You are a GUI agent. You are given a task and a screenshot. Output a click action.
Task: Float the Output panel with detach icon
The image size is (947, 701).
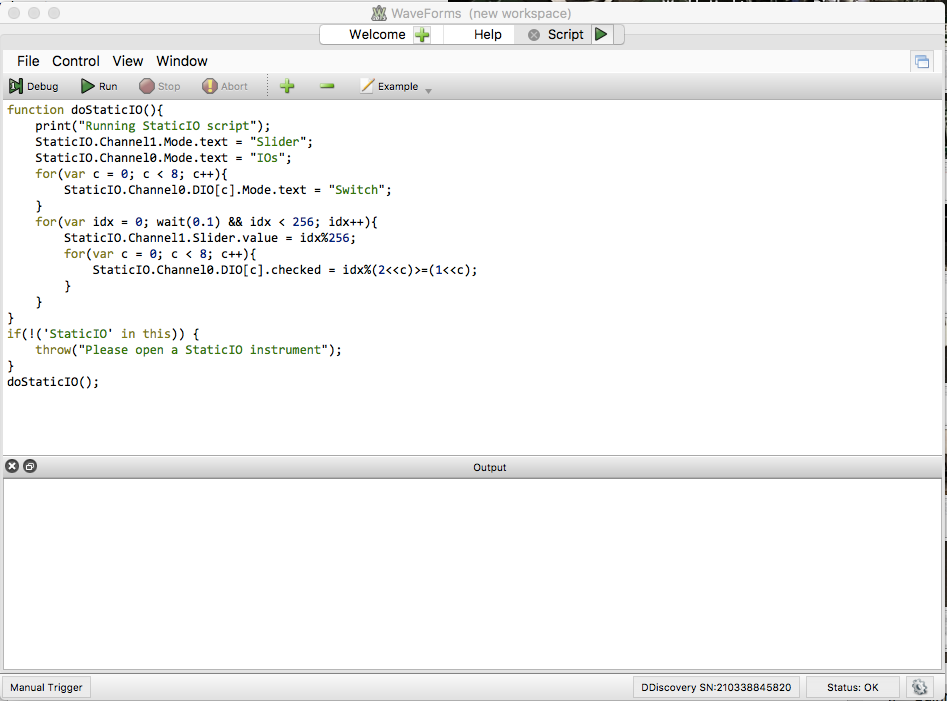(30, 466)
